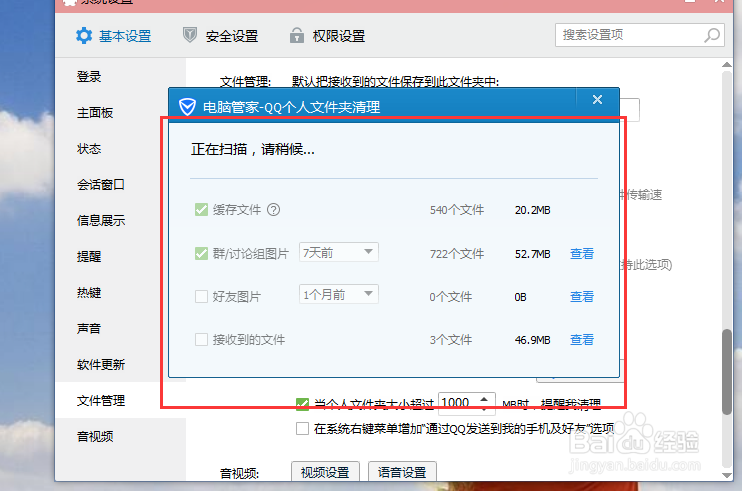Select 音视频 in the sidebar
Image resolution: width=742 pixels, height=491 pixels.
95,436
